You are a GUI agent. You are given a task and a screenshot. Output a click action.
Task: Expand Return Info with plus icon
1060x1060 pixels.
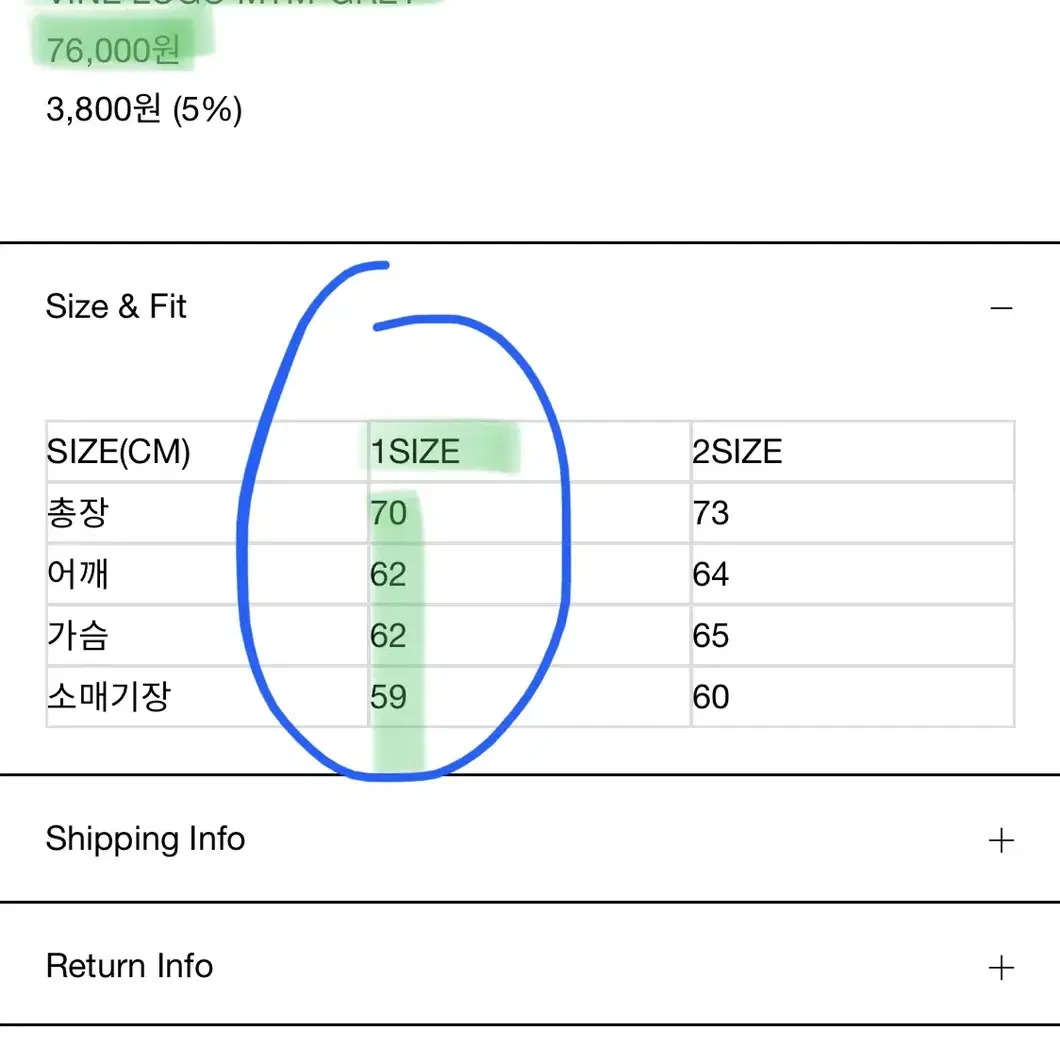1001,967
